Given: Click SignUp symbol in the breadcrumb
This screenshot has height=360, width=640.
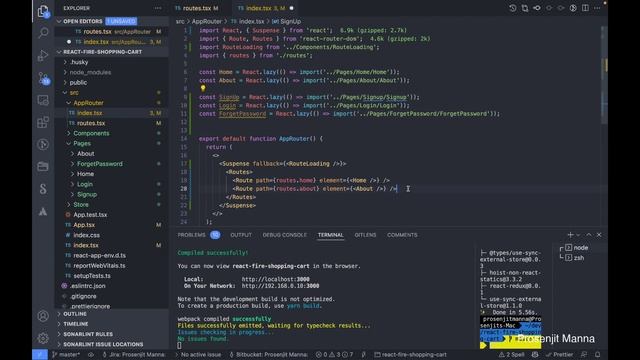Looking at the screenshot, I should (287, 22).
